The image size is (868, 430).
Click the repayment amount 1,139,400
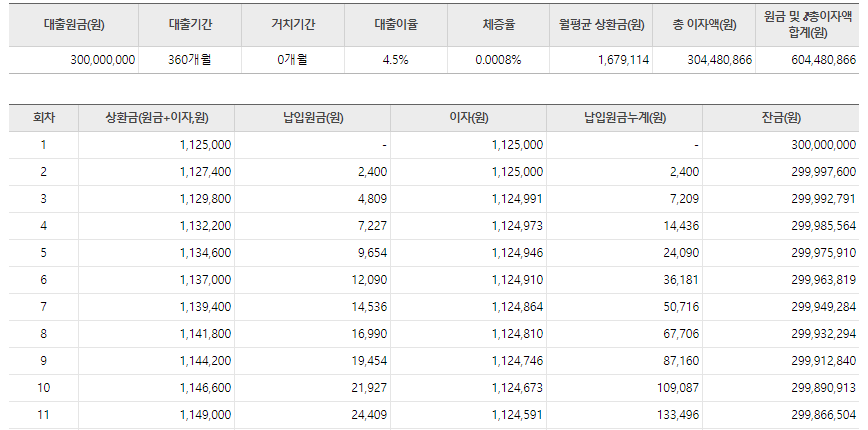pyautogui.click(x=205, y=307)
